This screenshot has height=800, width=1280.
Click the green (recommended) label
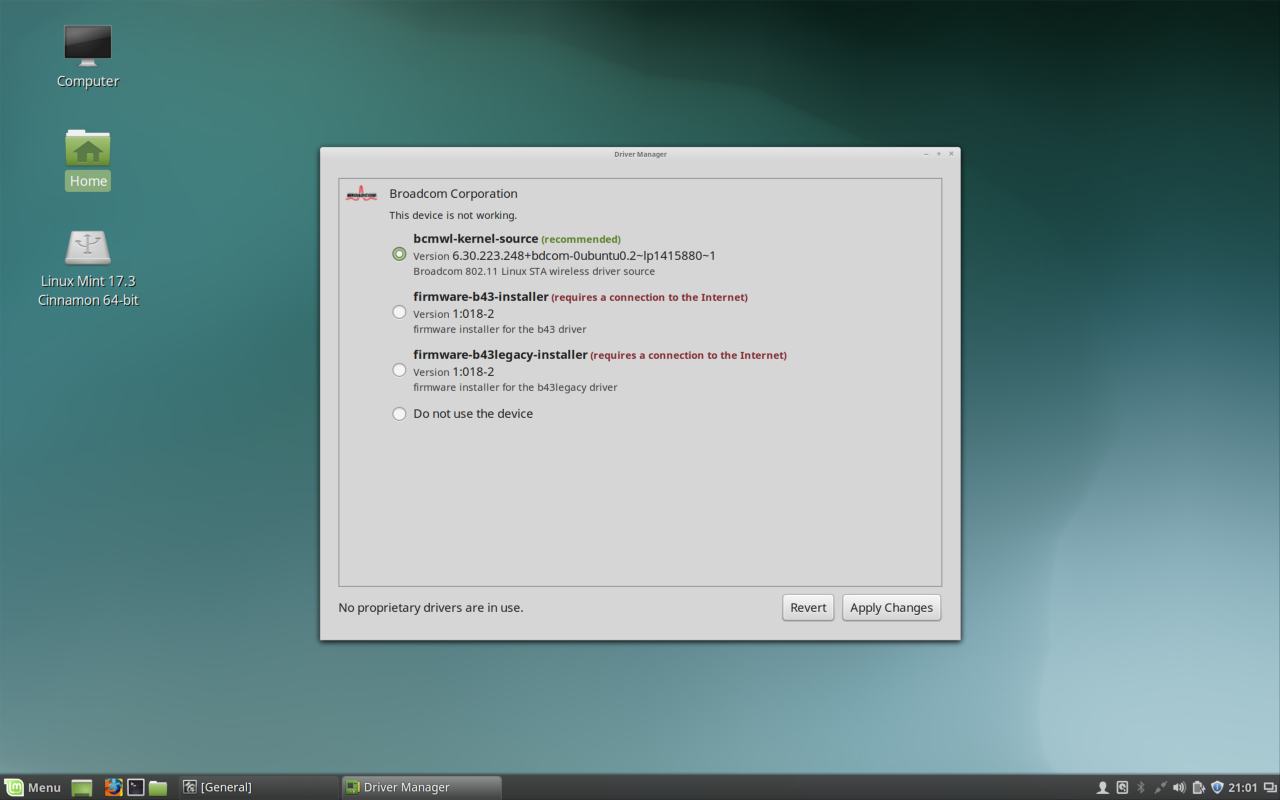click(581, 240)
